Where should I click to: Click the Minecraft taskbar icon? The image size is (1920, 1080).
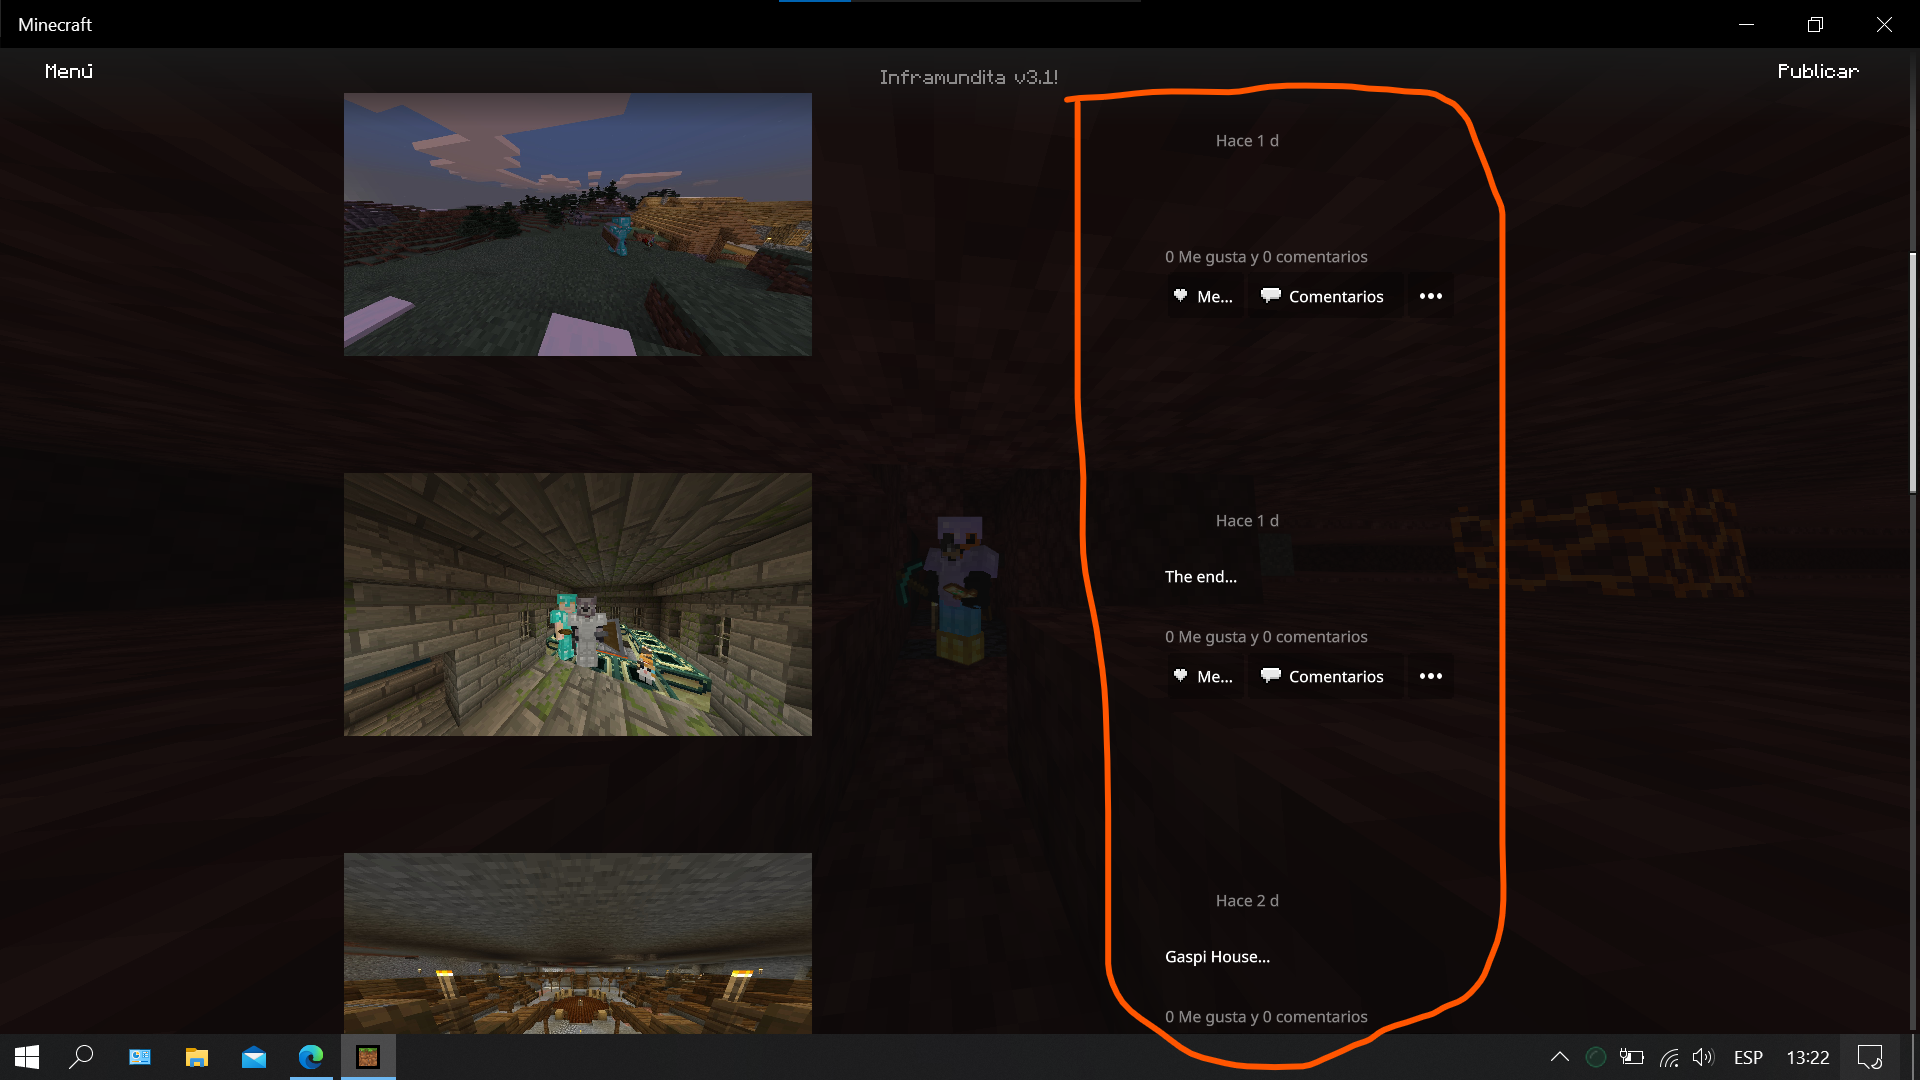(368, 1057)
